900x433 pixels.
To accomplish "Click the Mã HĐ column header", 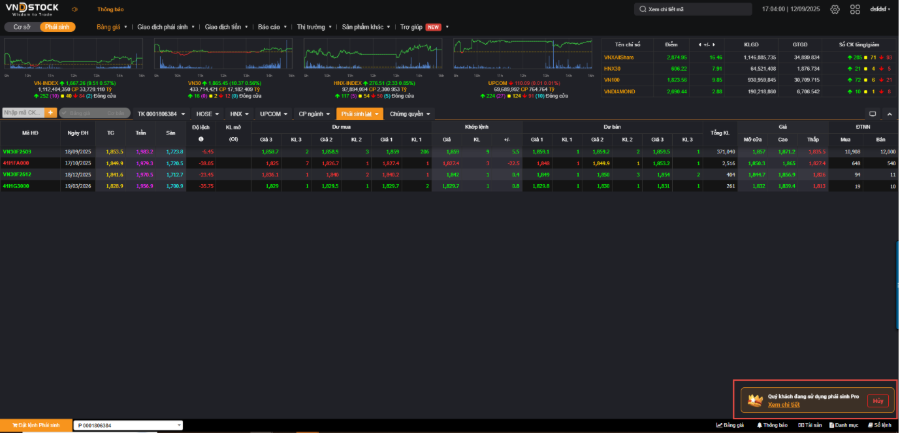I will click(x=30, y=133).
